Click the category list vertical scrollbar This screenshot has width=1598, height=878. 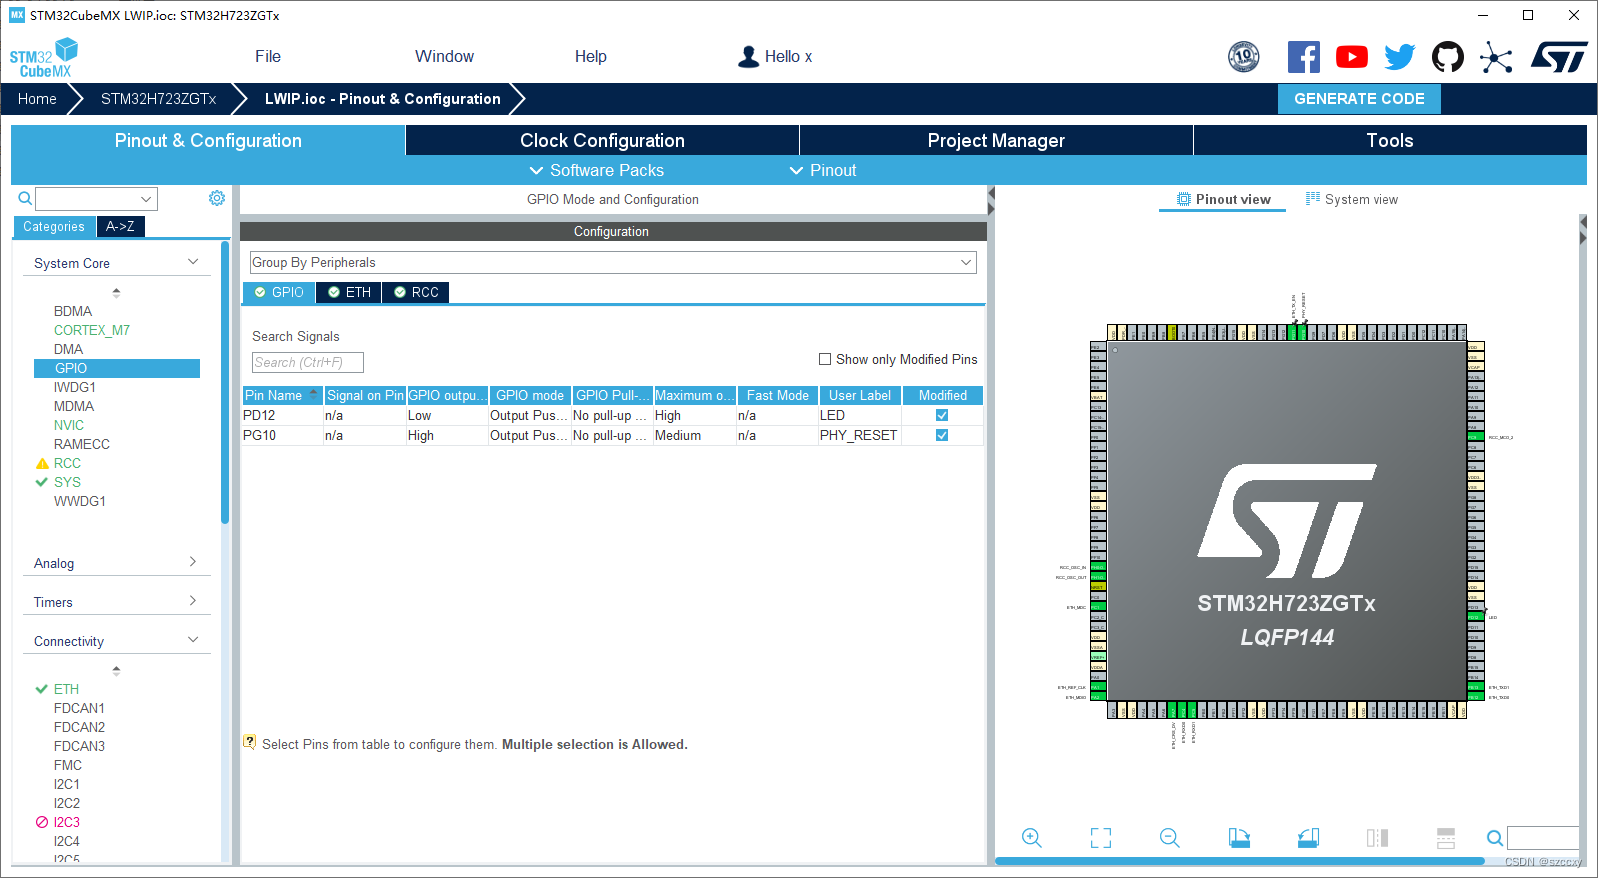tap(225, 382)
